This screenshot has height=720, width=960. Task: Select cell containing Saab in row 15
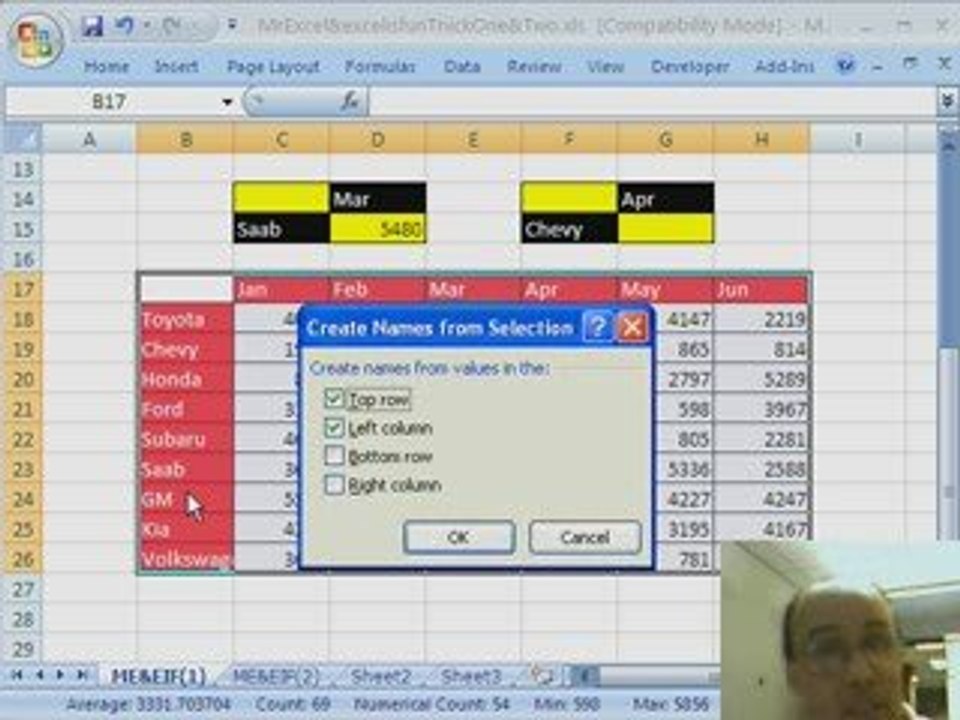280,229
